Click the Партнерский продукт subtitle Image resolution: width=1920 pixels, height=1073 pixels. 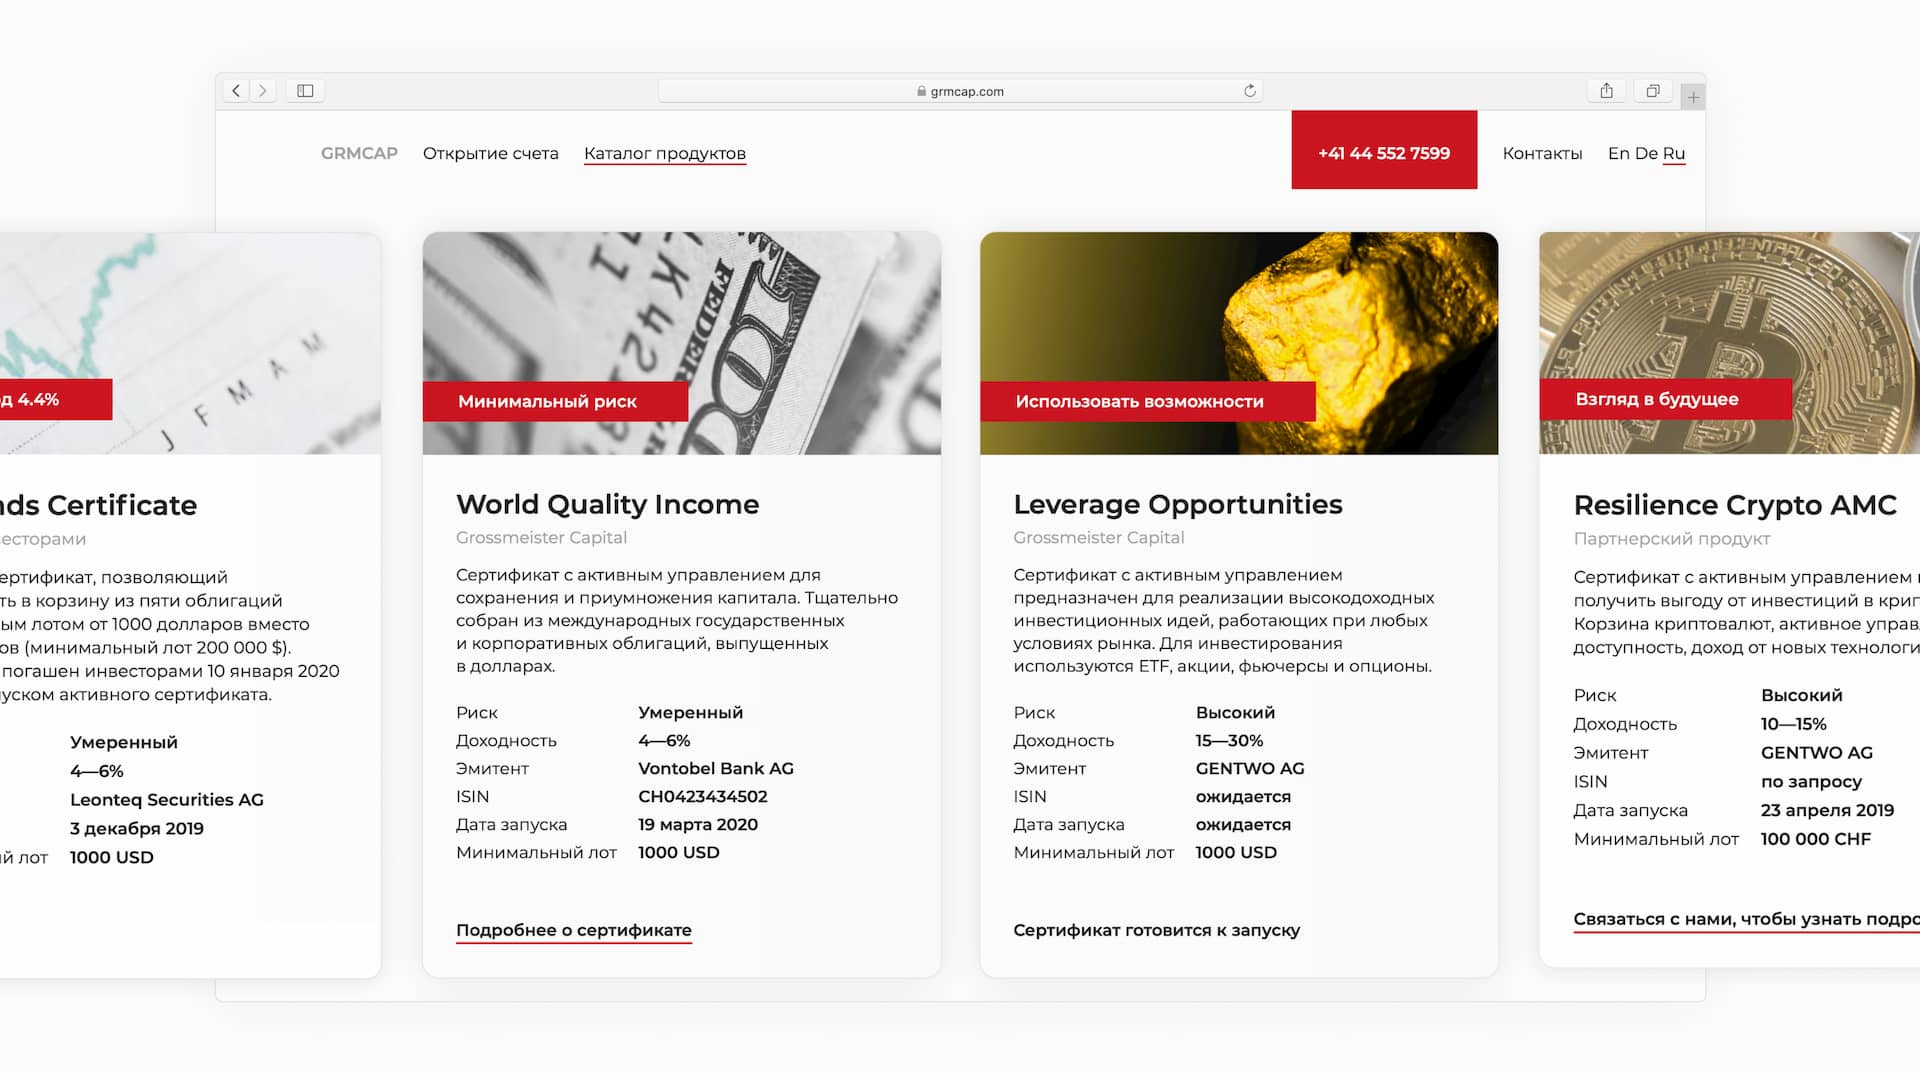point(1672,539)
